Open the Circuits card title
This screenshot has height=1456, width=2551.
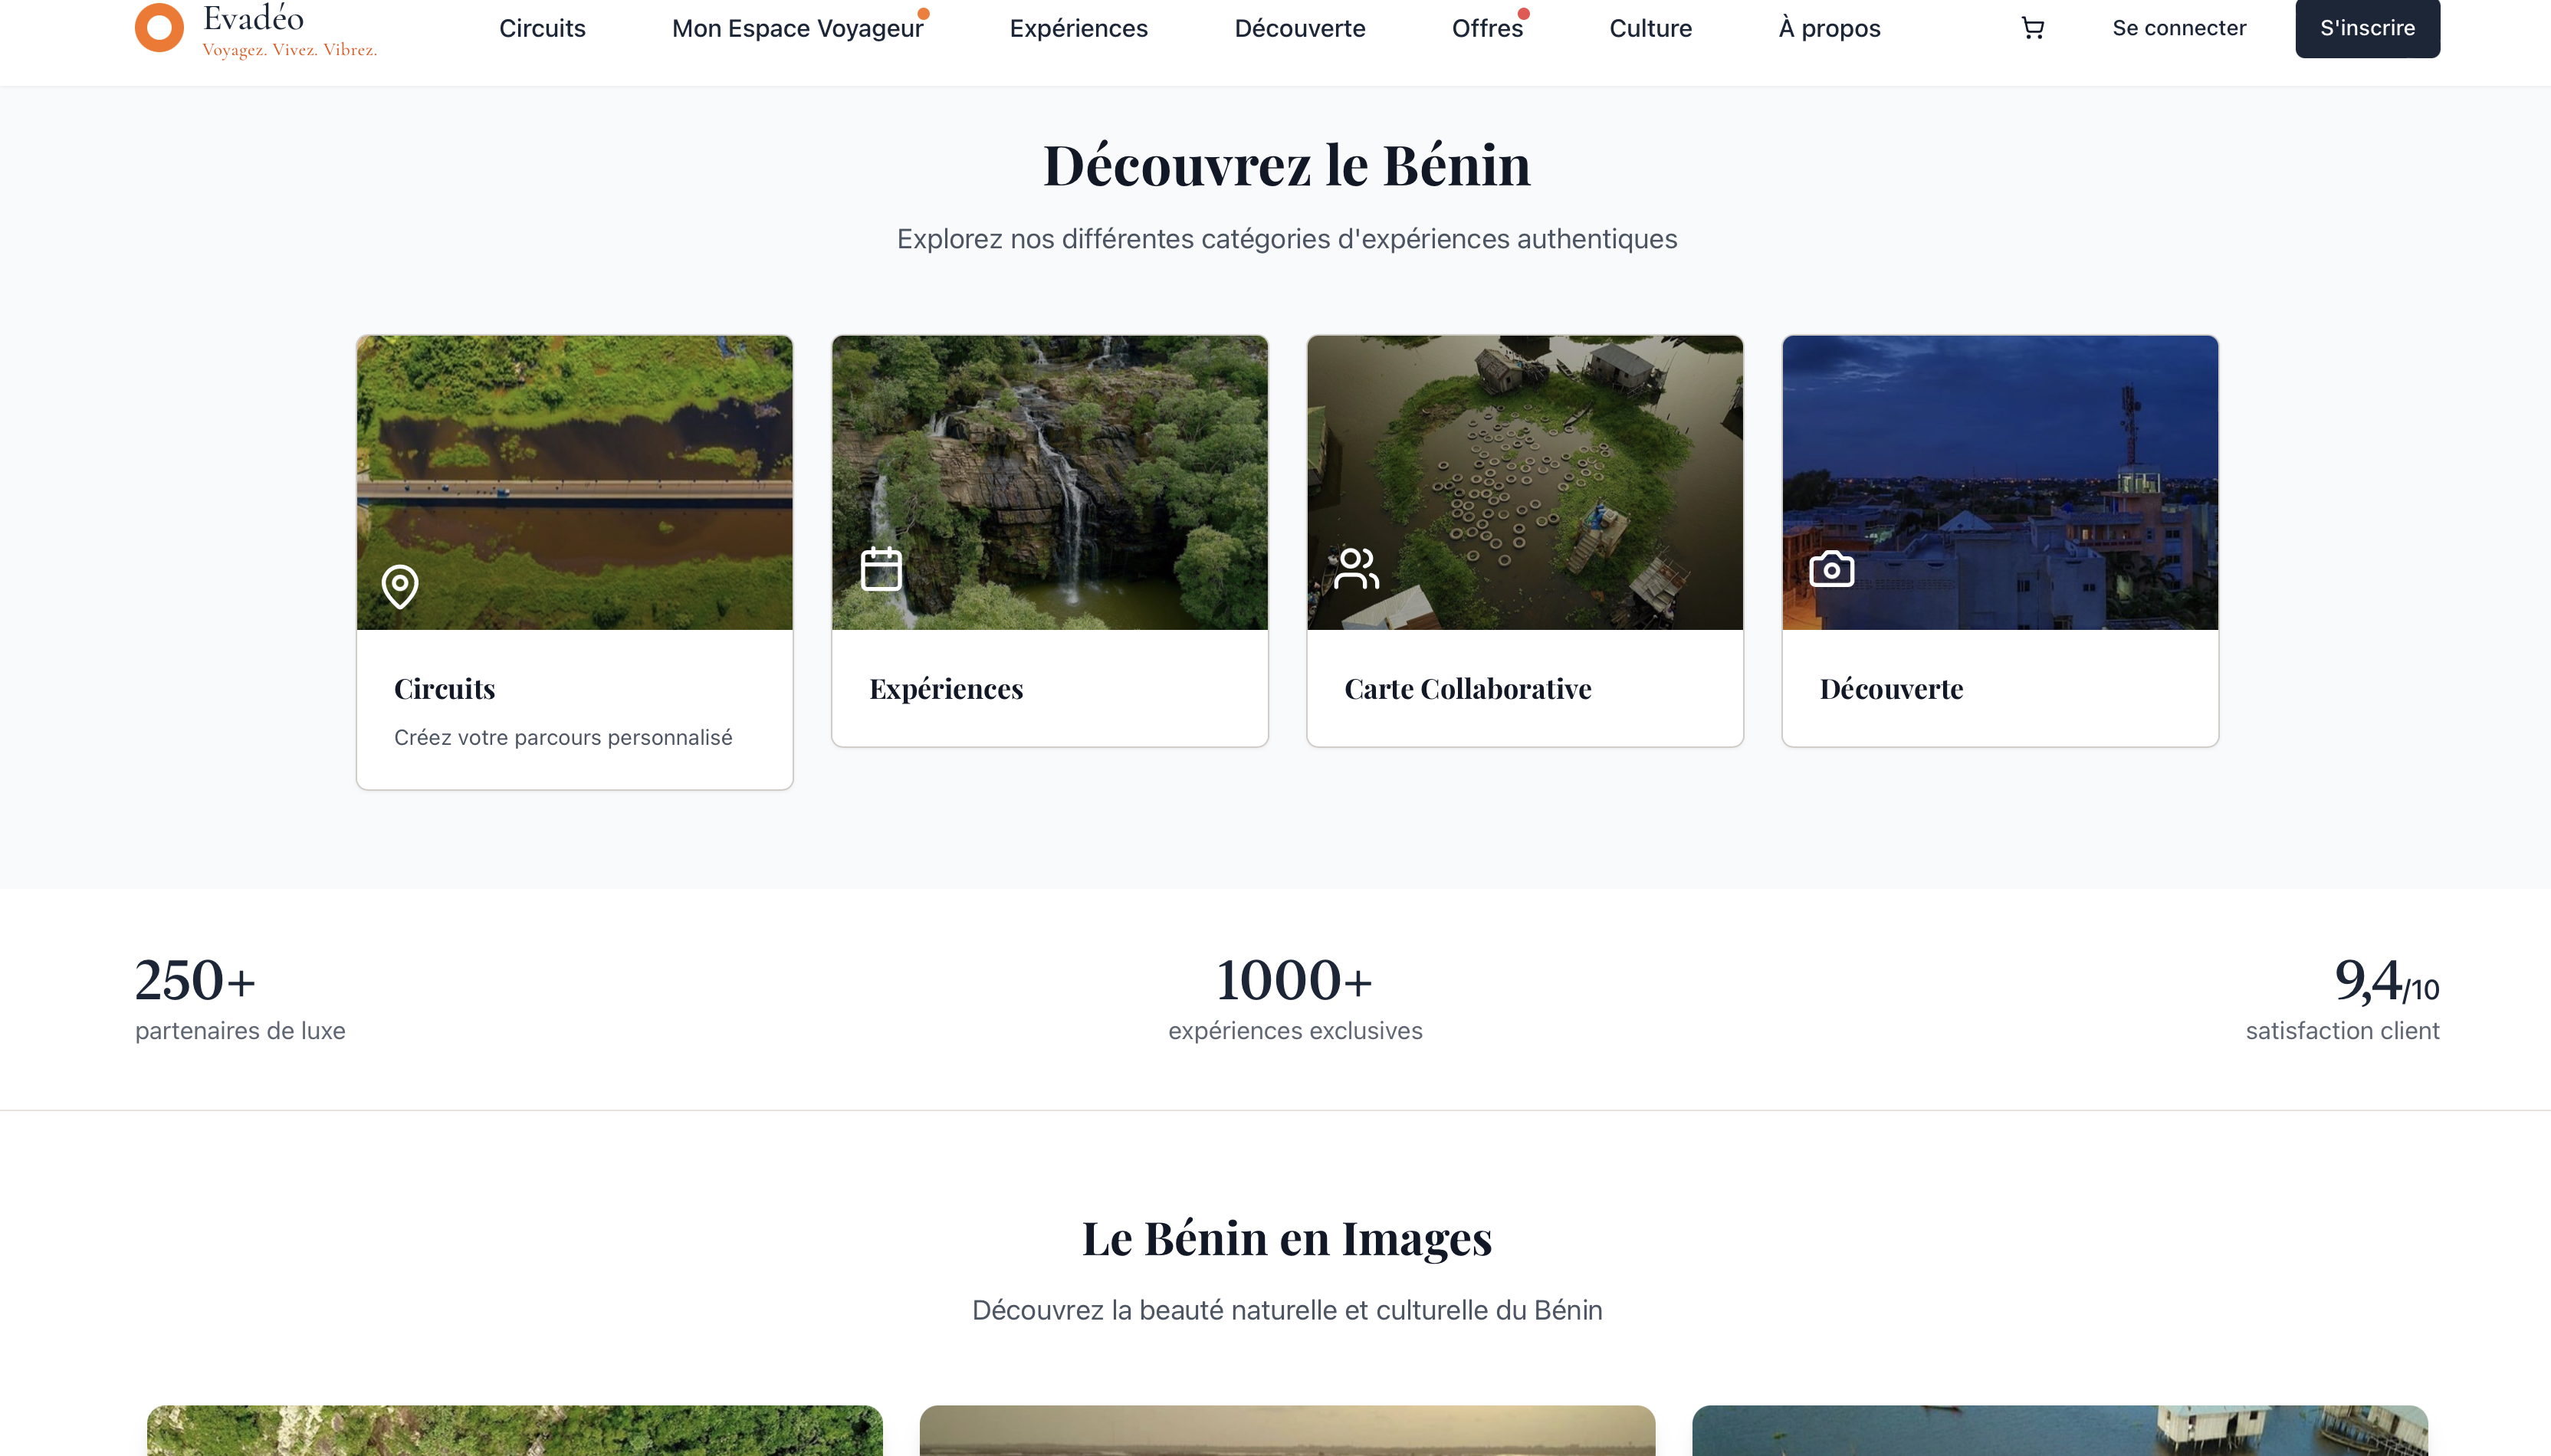coord(444,689)
